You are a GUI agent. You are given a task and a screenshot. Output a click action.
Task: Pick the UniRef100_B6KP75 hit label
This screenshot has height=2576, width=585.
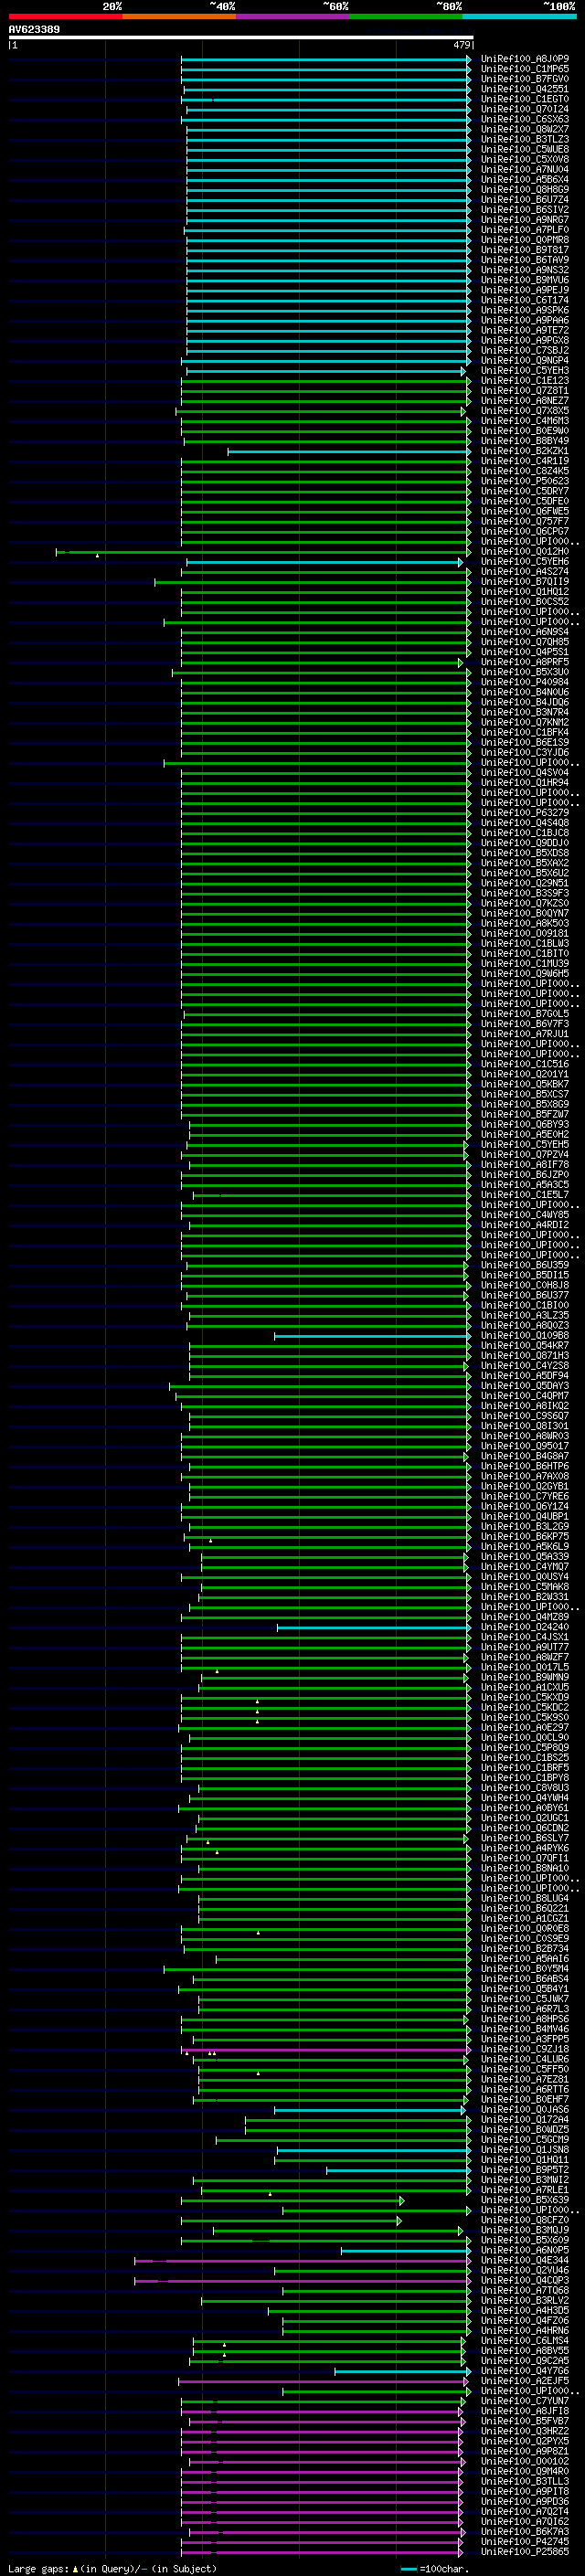(525, 1536)
